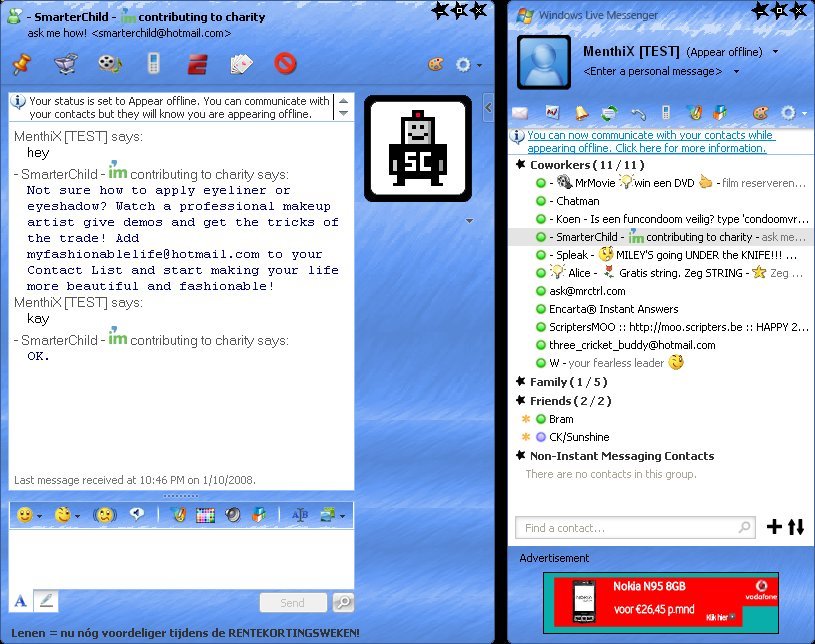Screen dimensions: 815x644
Task: Switch to handwriting mode tab
Action: click(x=46, y=601)
